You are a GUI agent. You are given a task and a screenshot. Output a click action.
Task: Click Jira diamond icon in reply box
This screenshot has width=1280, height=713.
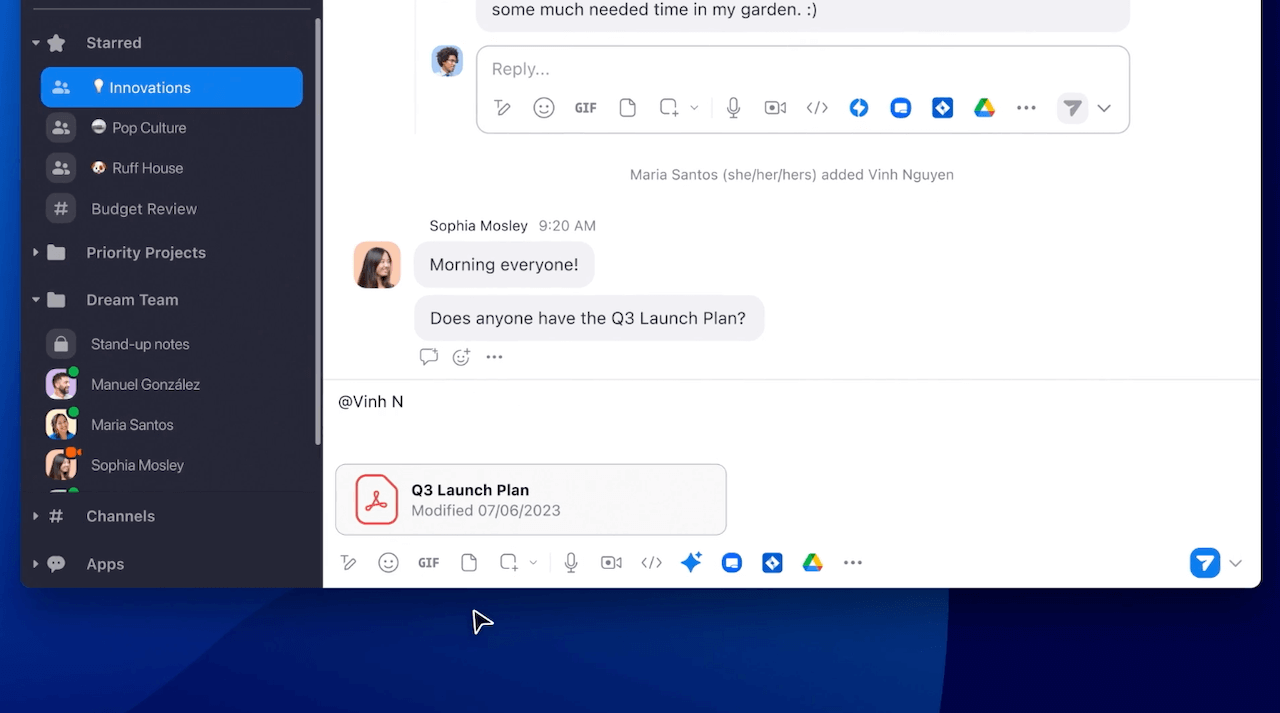pos(943,108)
